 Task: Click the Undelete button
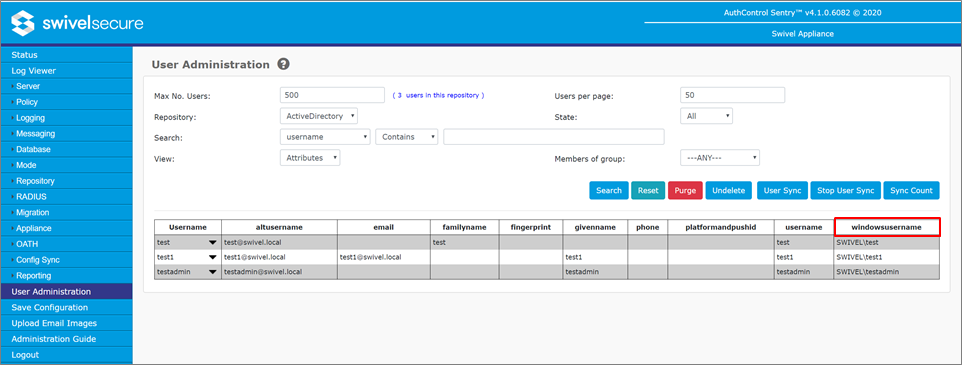pyautogui.click(x=729, y=191)
